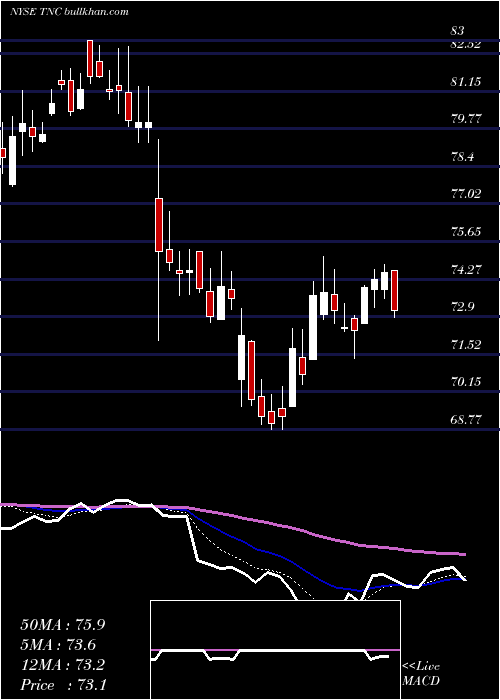Click the 5MA : 73.6 reading
The width and height of the screenshot is (500, 700).
[x=58, y=645]
